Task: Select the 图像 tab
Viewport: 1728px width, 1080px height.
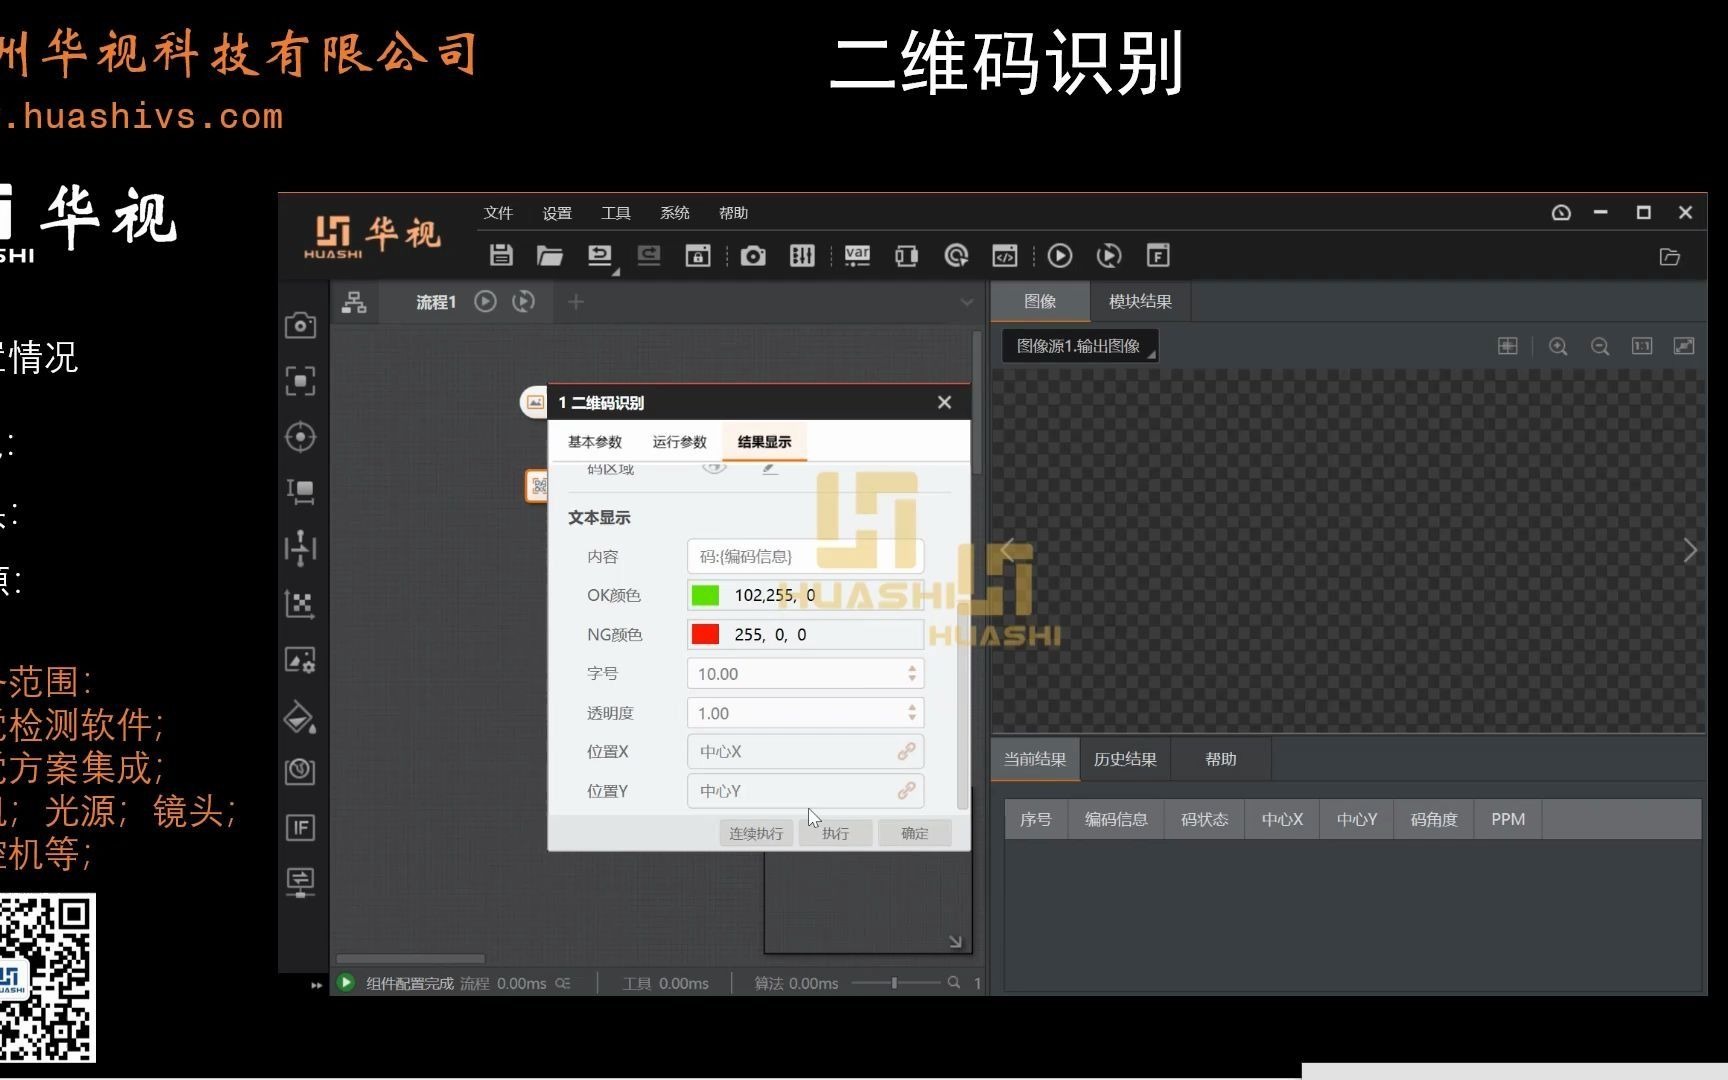Action: click(x=1040, y=302)
